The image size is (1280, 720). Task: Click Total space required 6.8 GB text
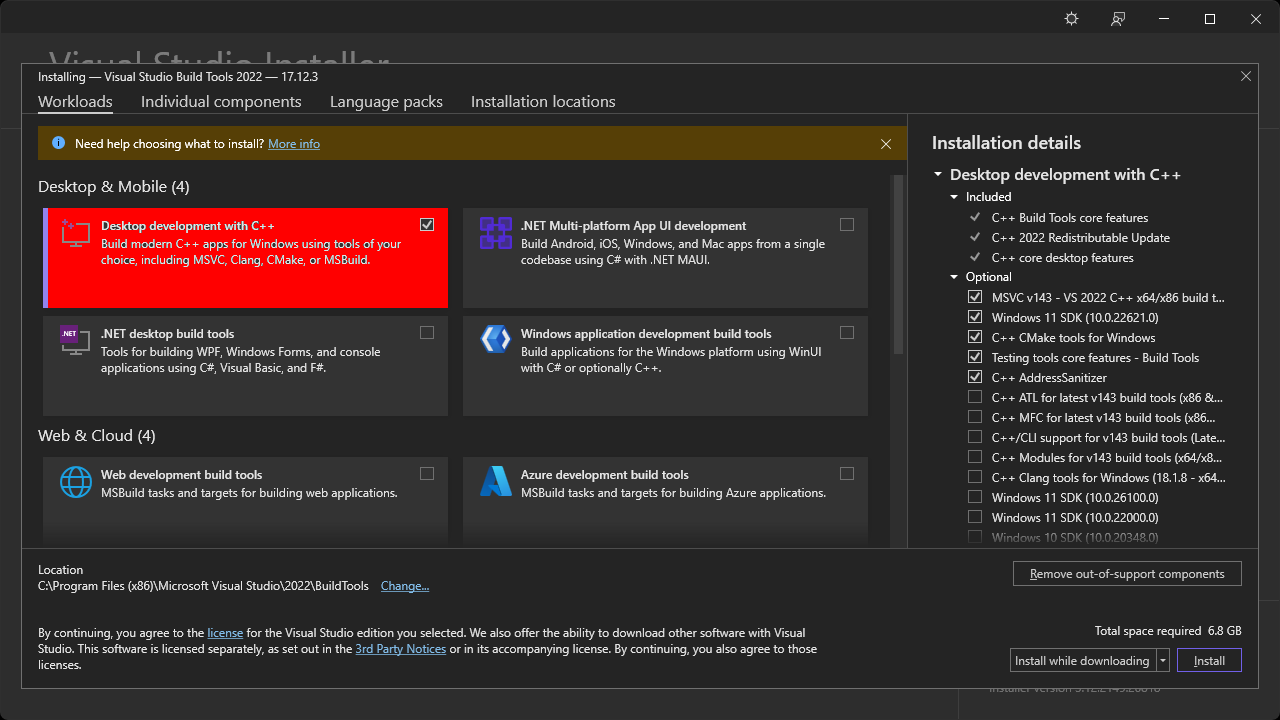(1168, 631)
